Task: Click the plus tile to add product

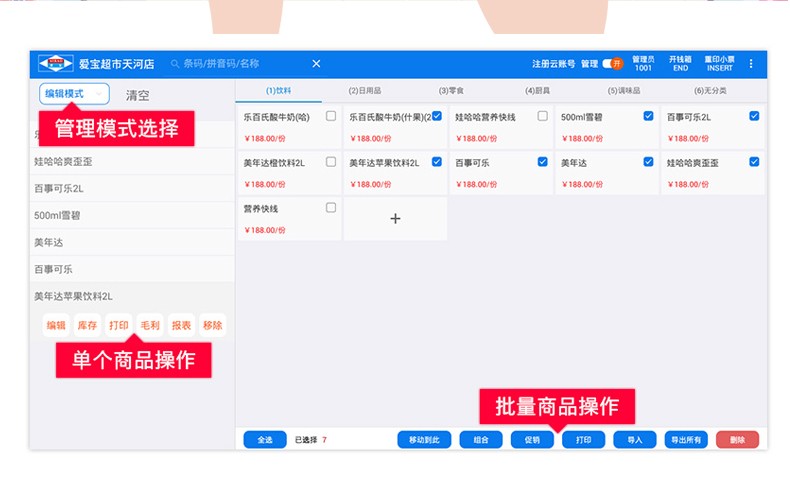Action: 395,219
